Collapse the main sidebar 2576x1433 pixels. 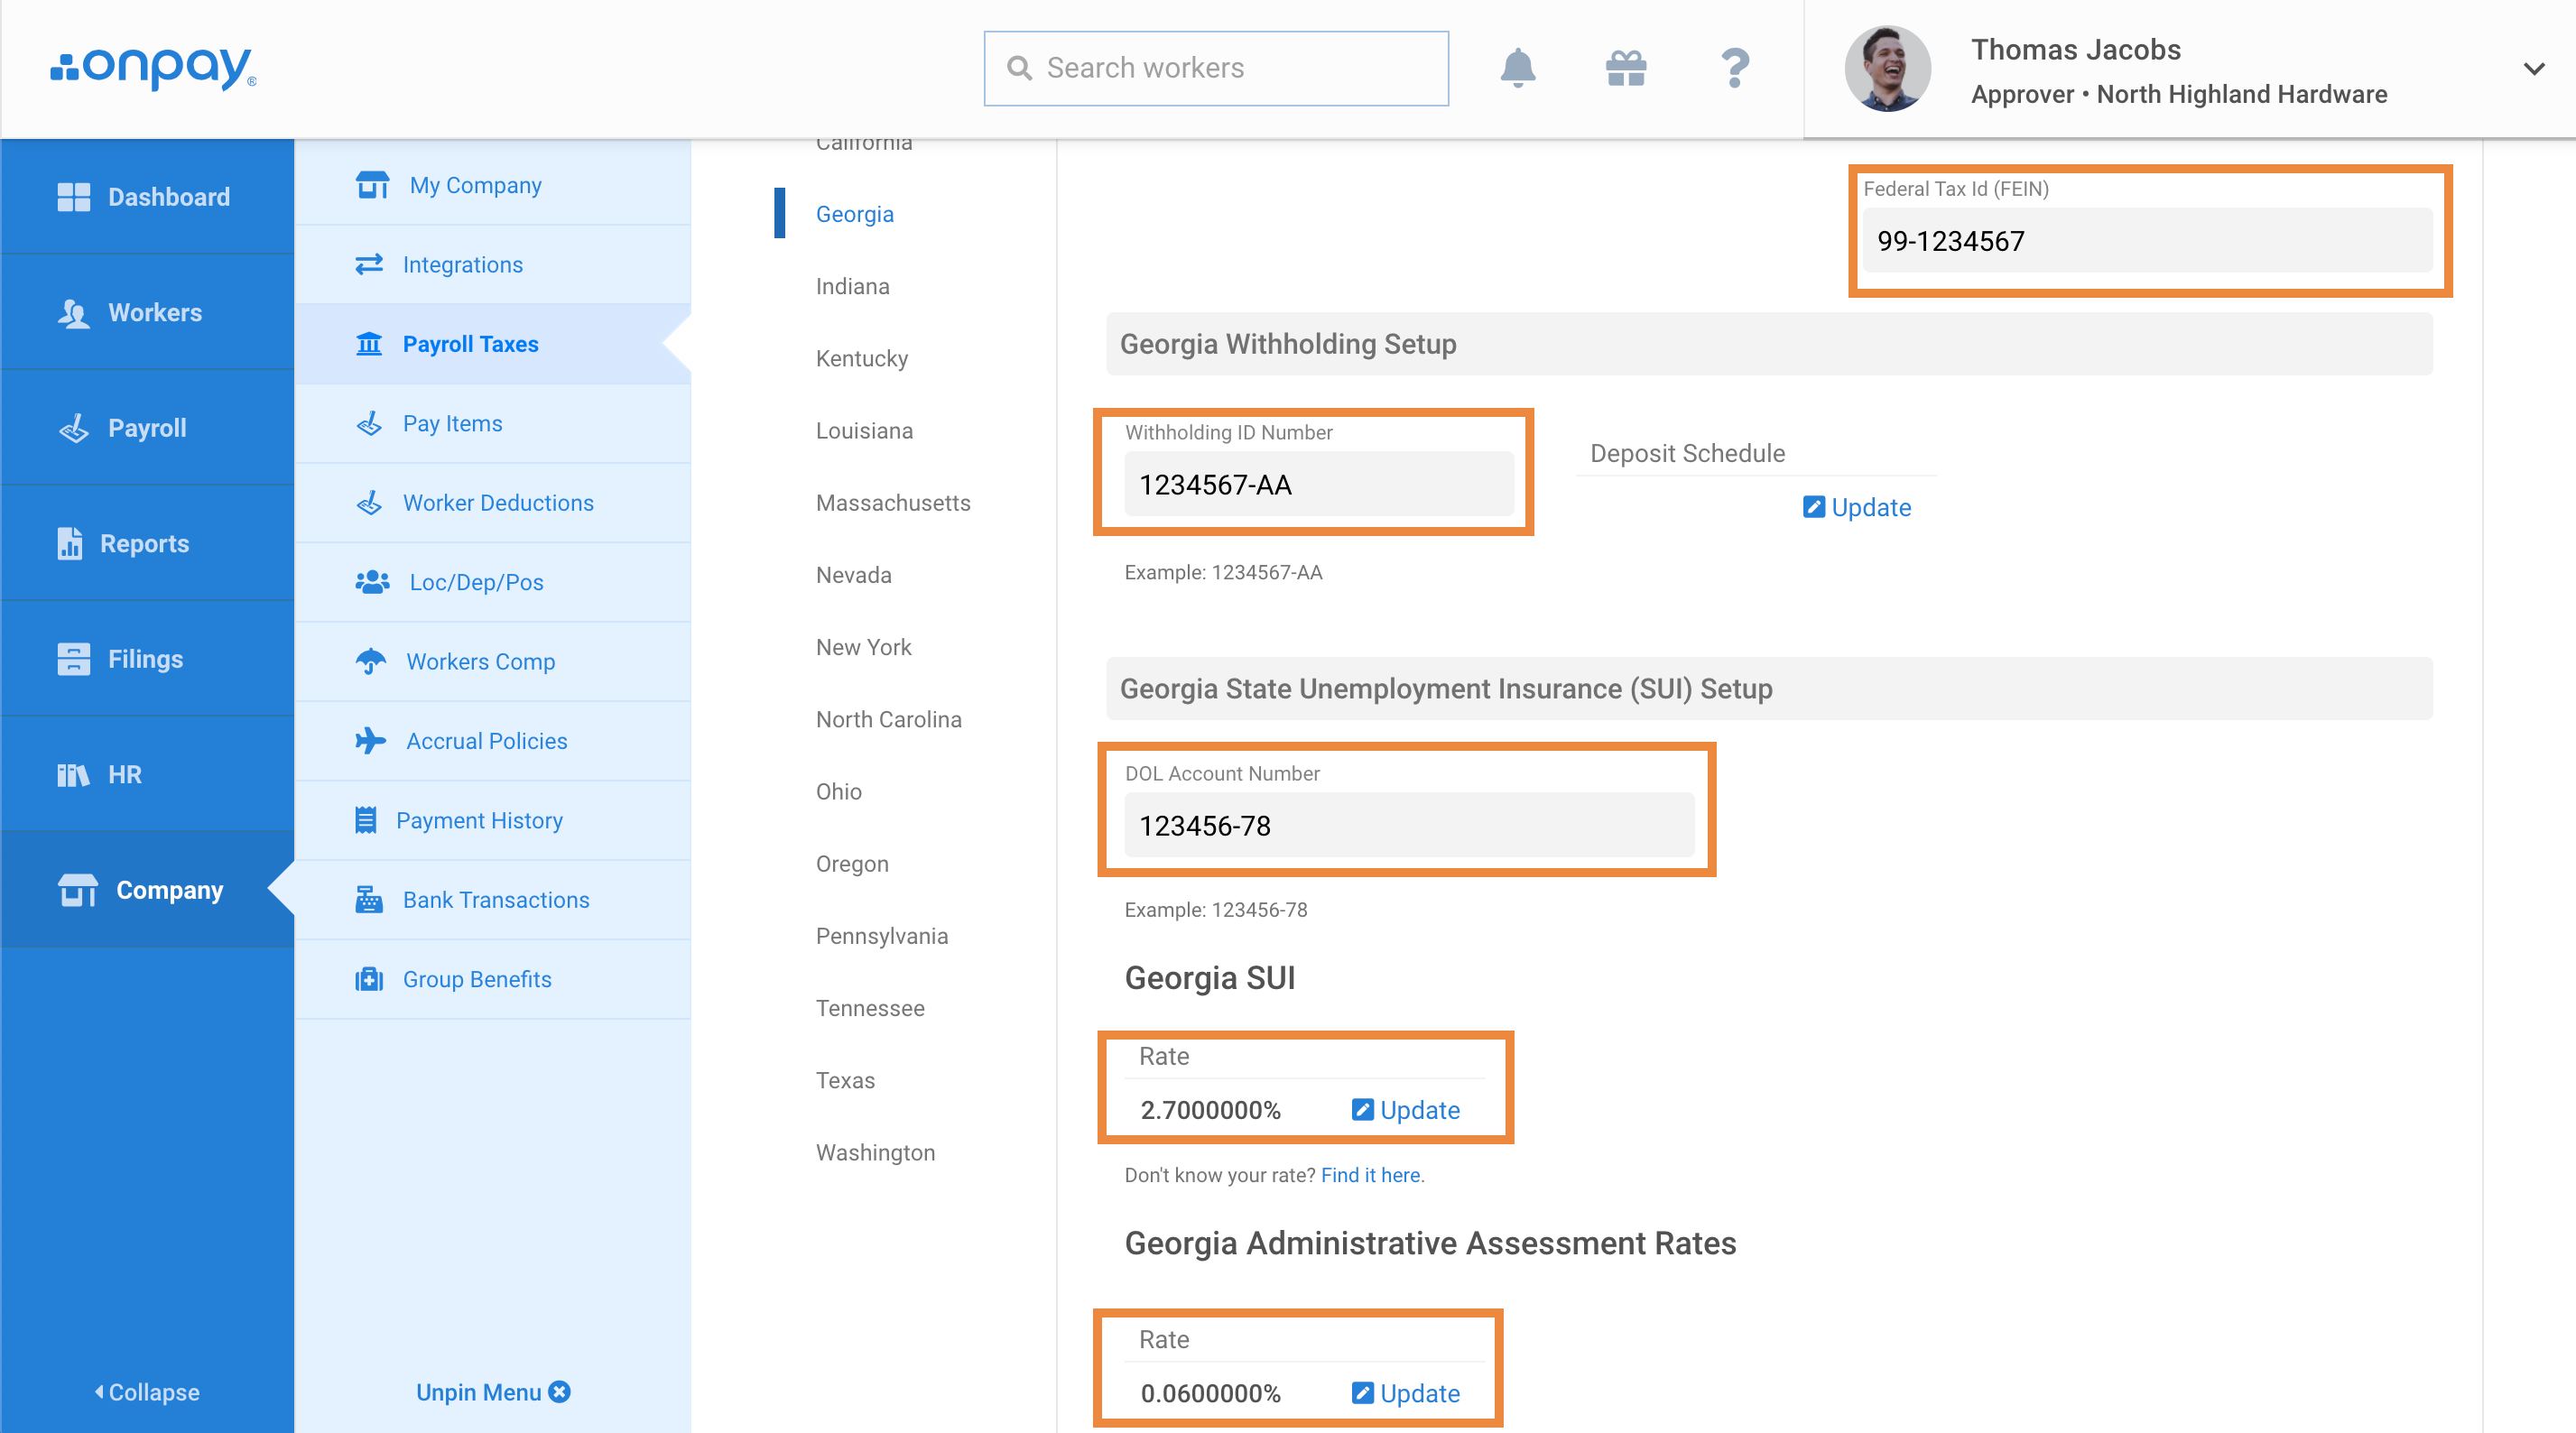point(147,1391)
